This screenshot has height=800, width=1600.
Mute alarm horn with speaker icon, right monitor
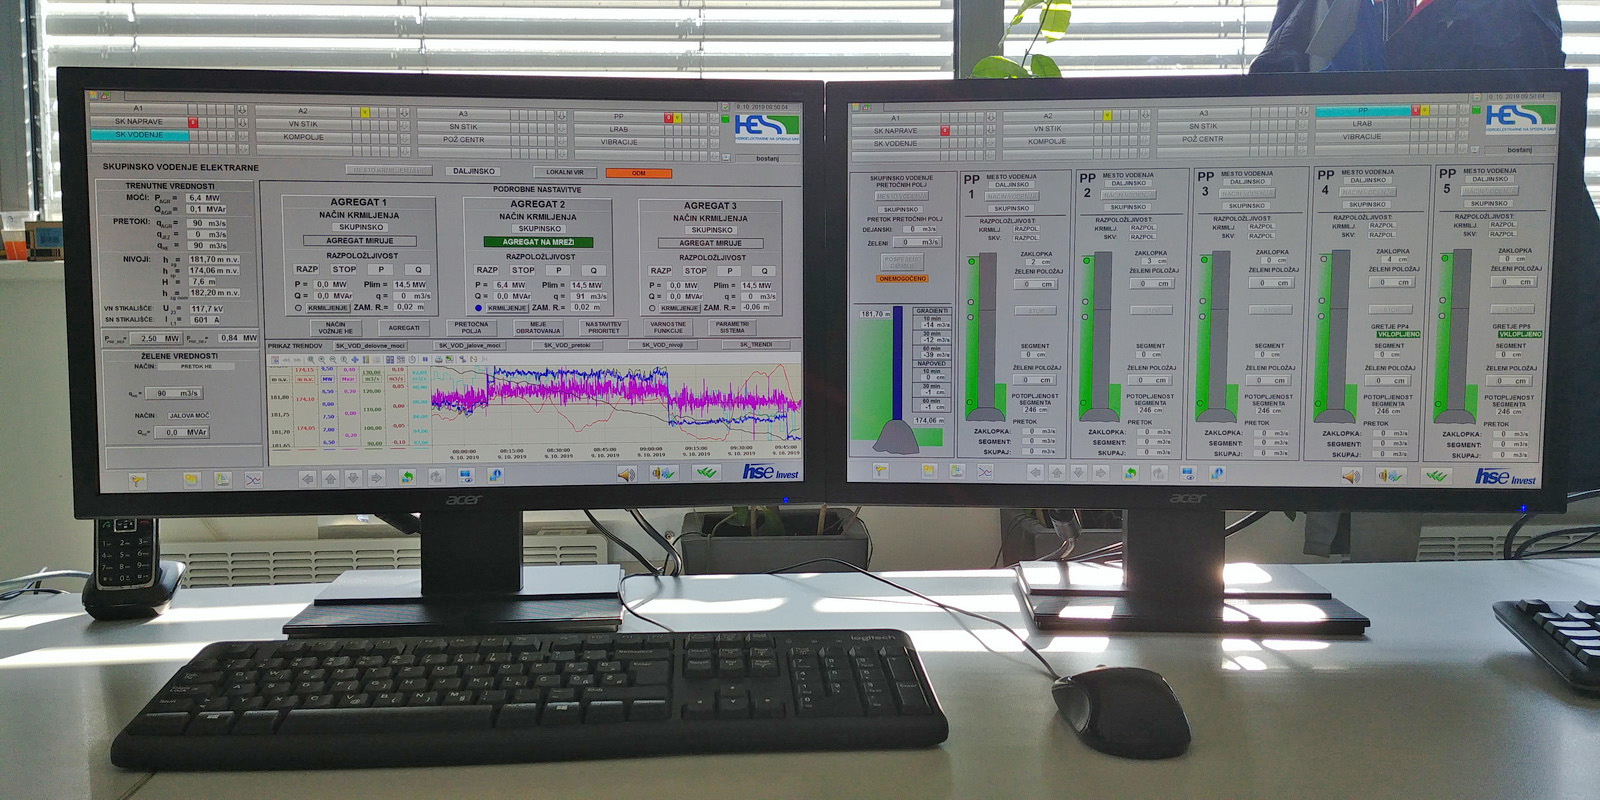pos(1351,476)
